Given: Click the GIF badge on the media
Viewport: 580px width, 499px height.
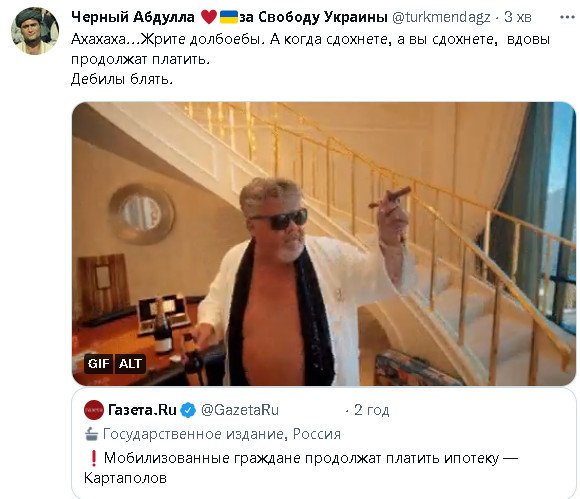Looking at the screenshot, I should tap(98, 364).
